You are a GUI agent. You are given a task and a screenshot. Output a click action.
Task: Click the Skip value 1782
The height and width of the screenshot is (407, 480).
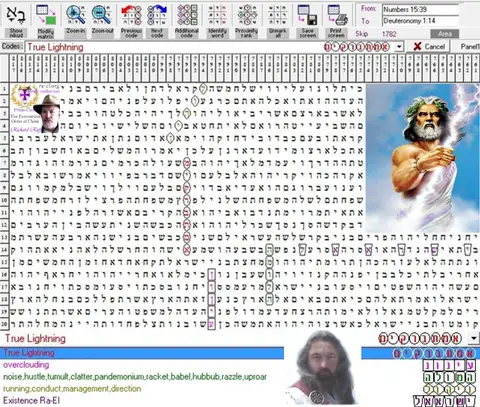coord(389,34)
